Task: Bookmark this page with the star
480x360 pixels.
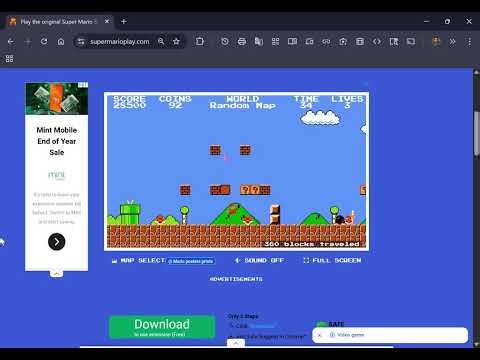Action: coord(176,41)
